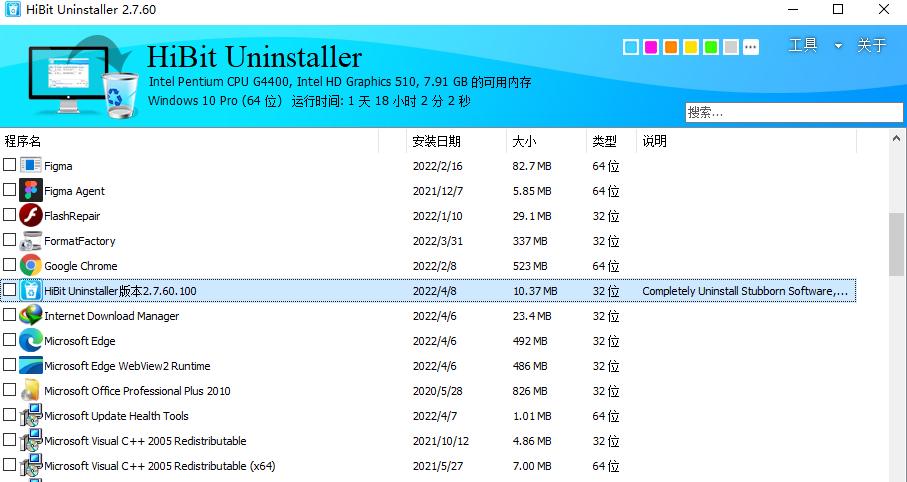Click the scrollbar up arrow
The height and width of the screenshot is (482, 907).
coord(897,138)
